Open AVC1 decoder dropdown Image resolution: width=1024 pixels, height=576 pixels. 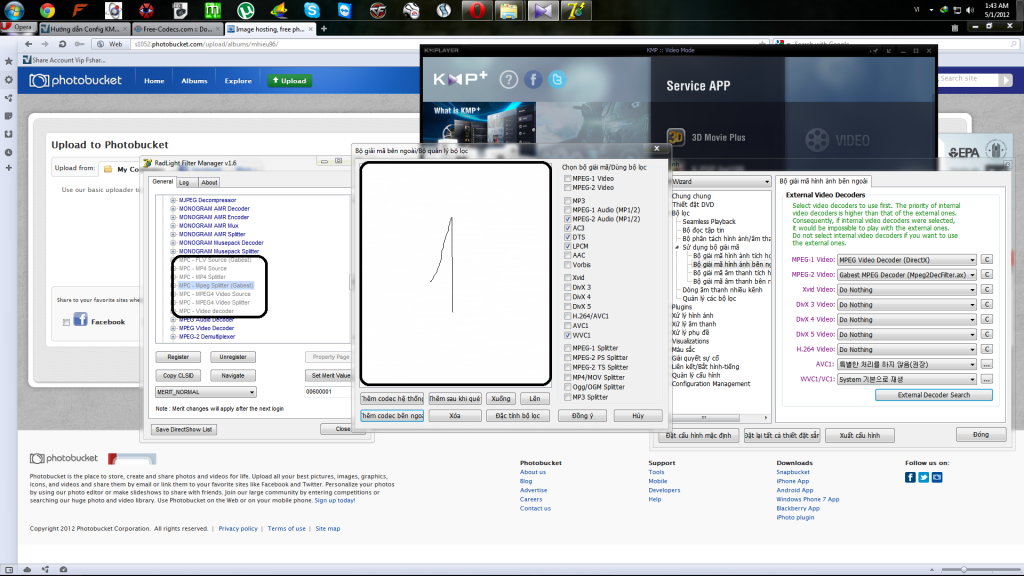(x=906, y=364)
